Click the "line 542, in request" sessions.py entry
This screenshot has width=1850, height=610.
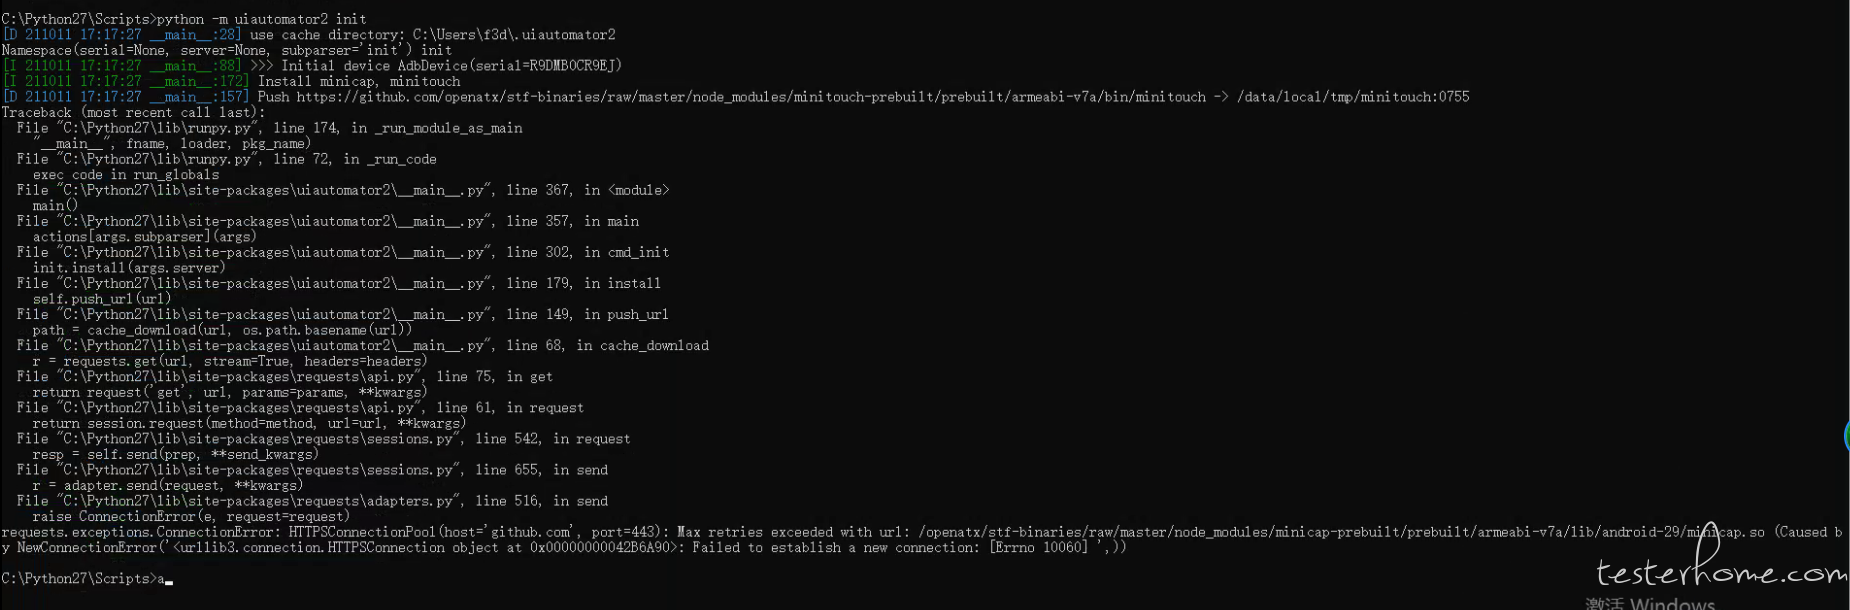[x=553, y=439]
